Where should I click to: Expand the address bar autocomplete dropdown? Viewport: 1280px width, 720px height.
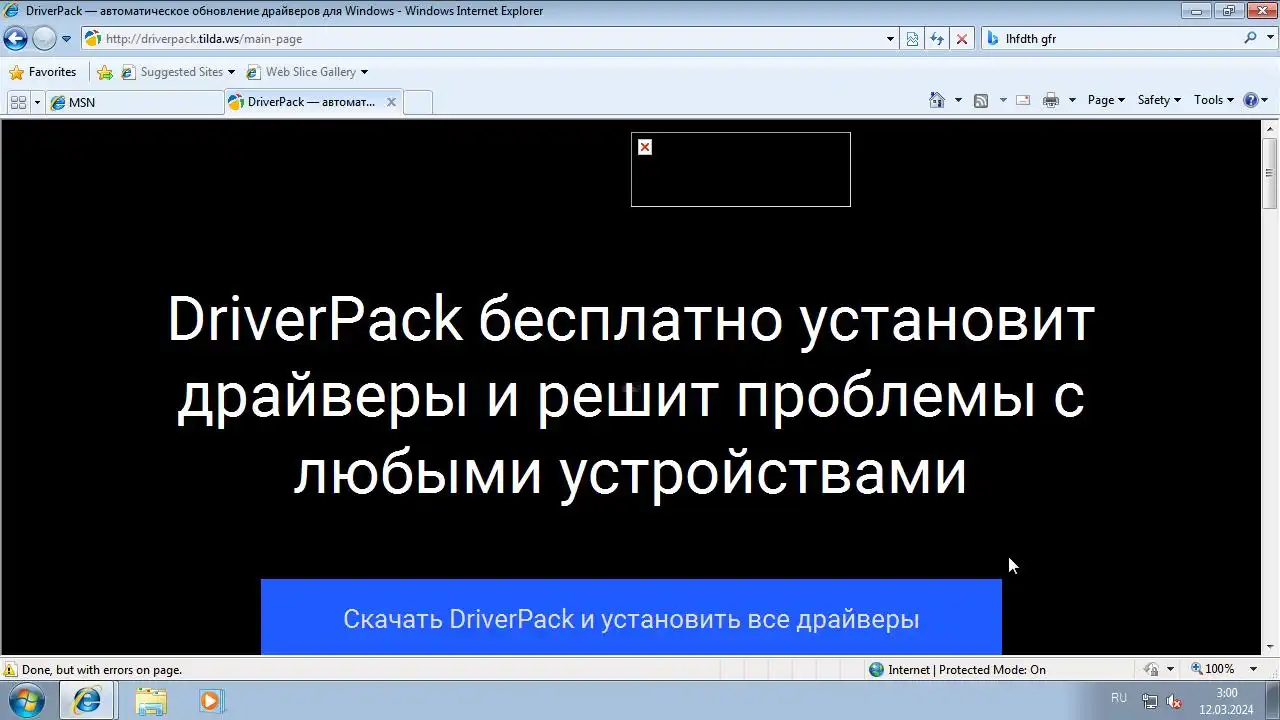[x=890, y=39]
